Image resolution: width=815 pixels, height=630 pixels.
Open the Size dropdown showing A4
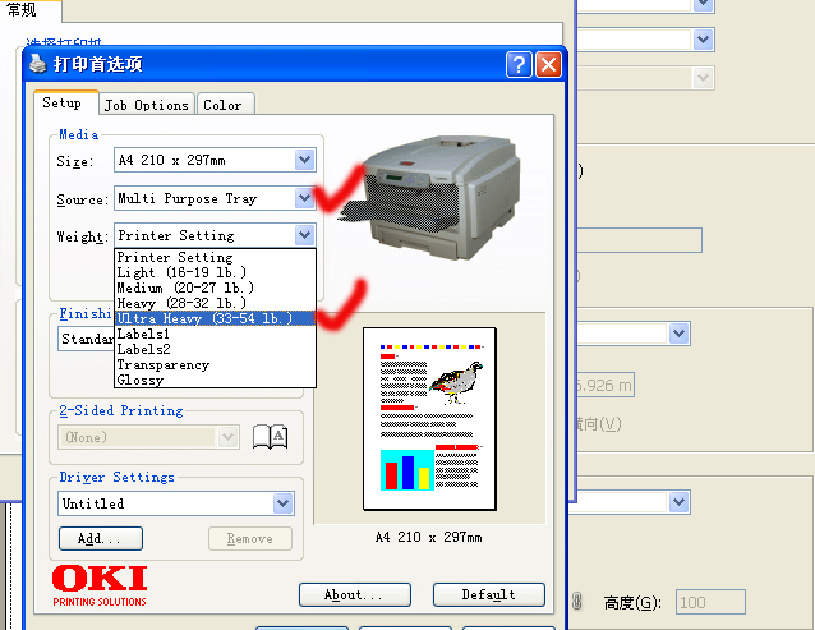pos(305,160)
